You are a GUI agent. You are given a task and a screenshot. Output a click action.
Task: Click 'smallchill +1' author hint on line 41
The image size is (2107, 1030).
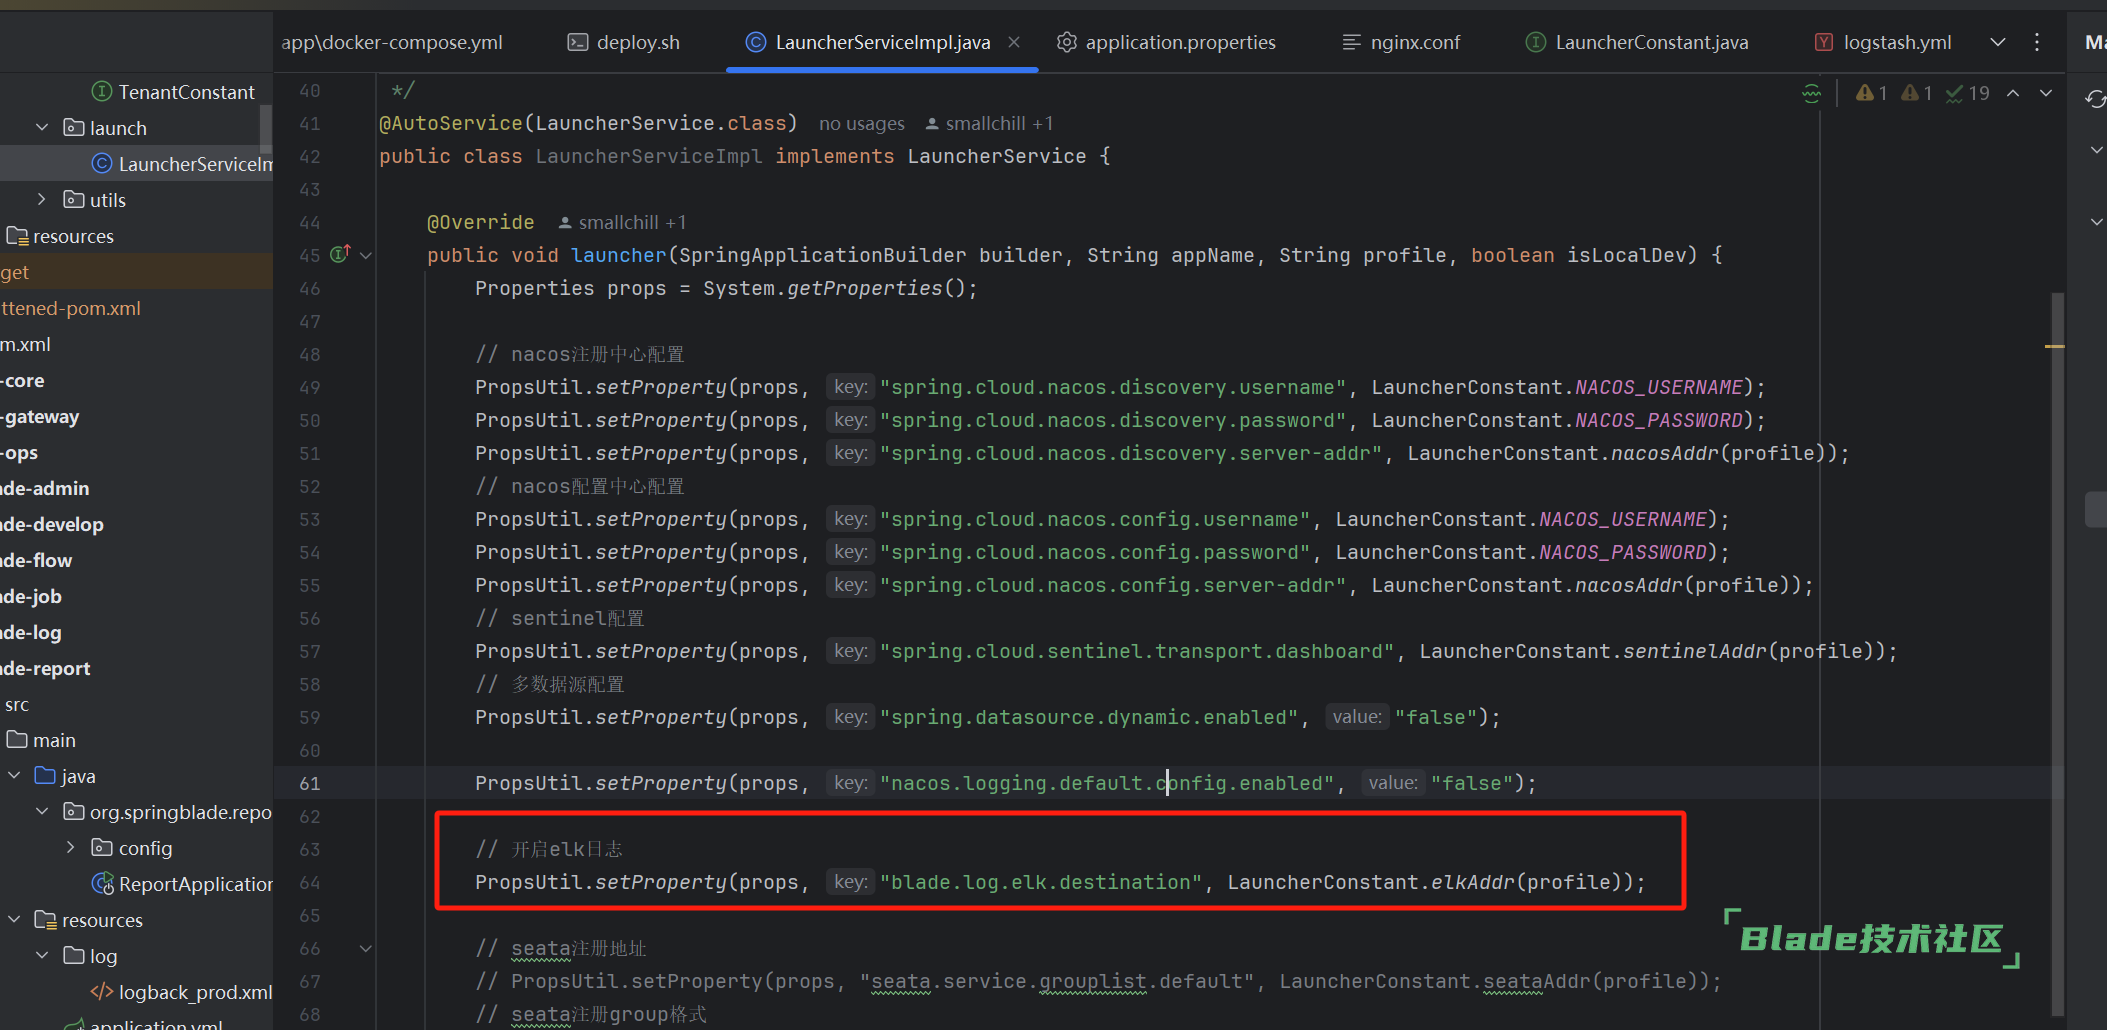988,124
